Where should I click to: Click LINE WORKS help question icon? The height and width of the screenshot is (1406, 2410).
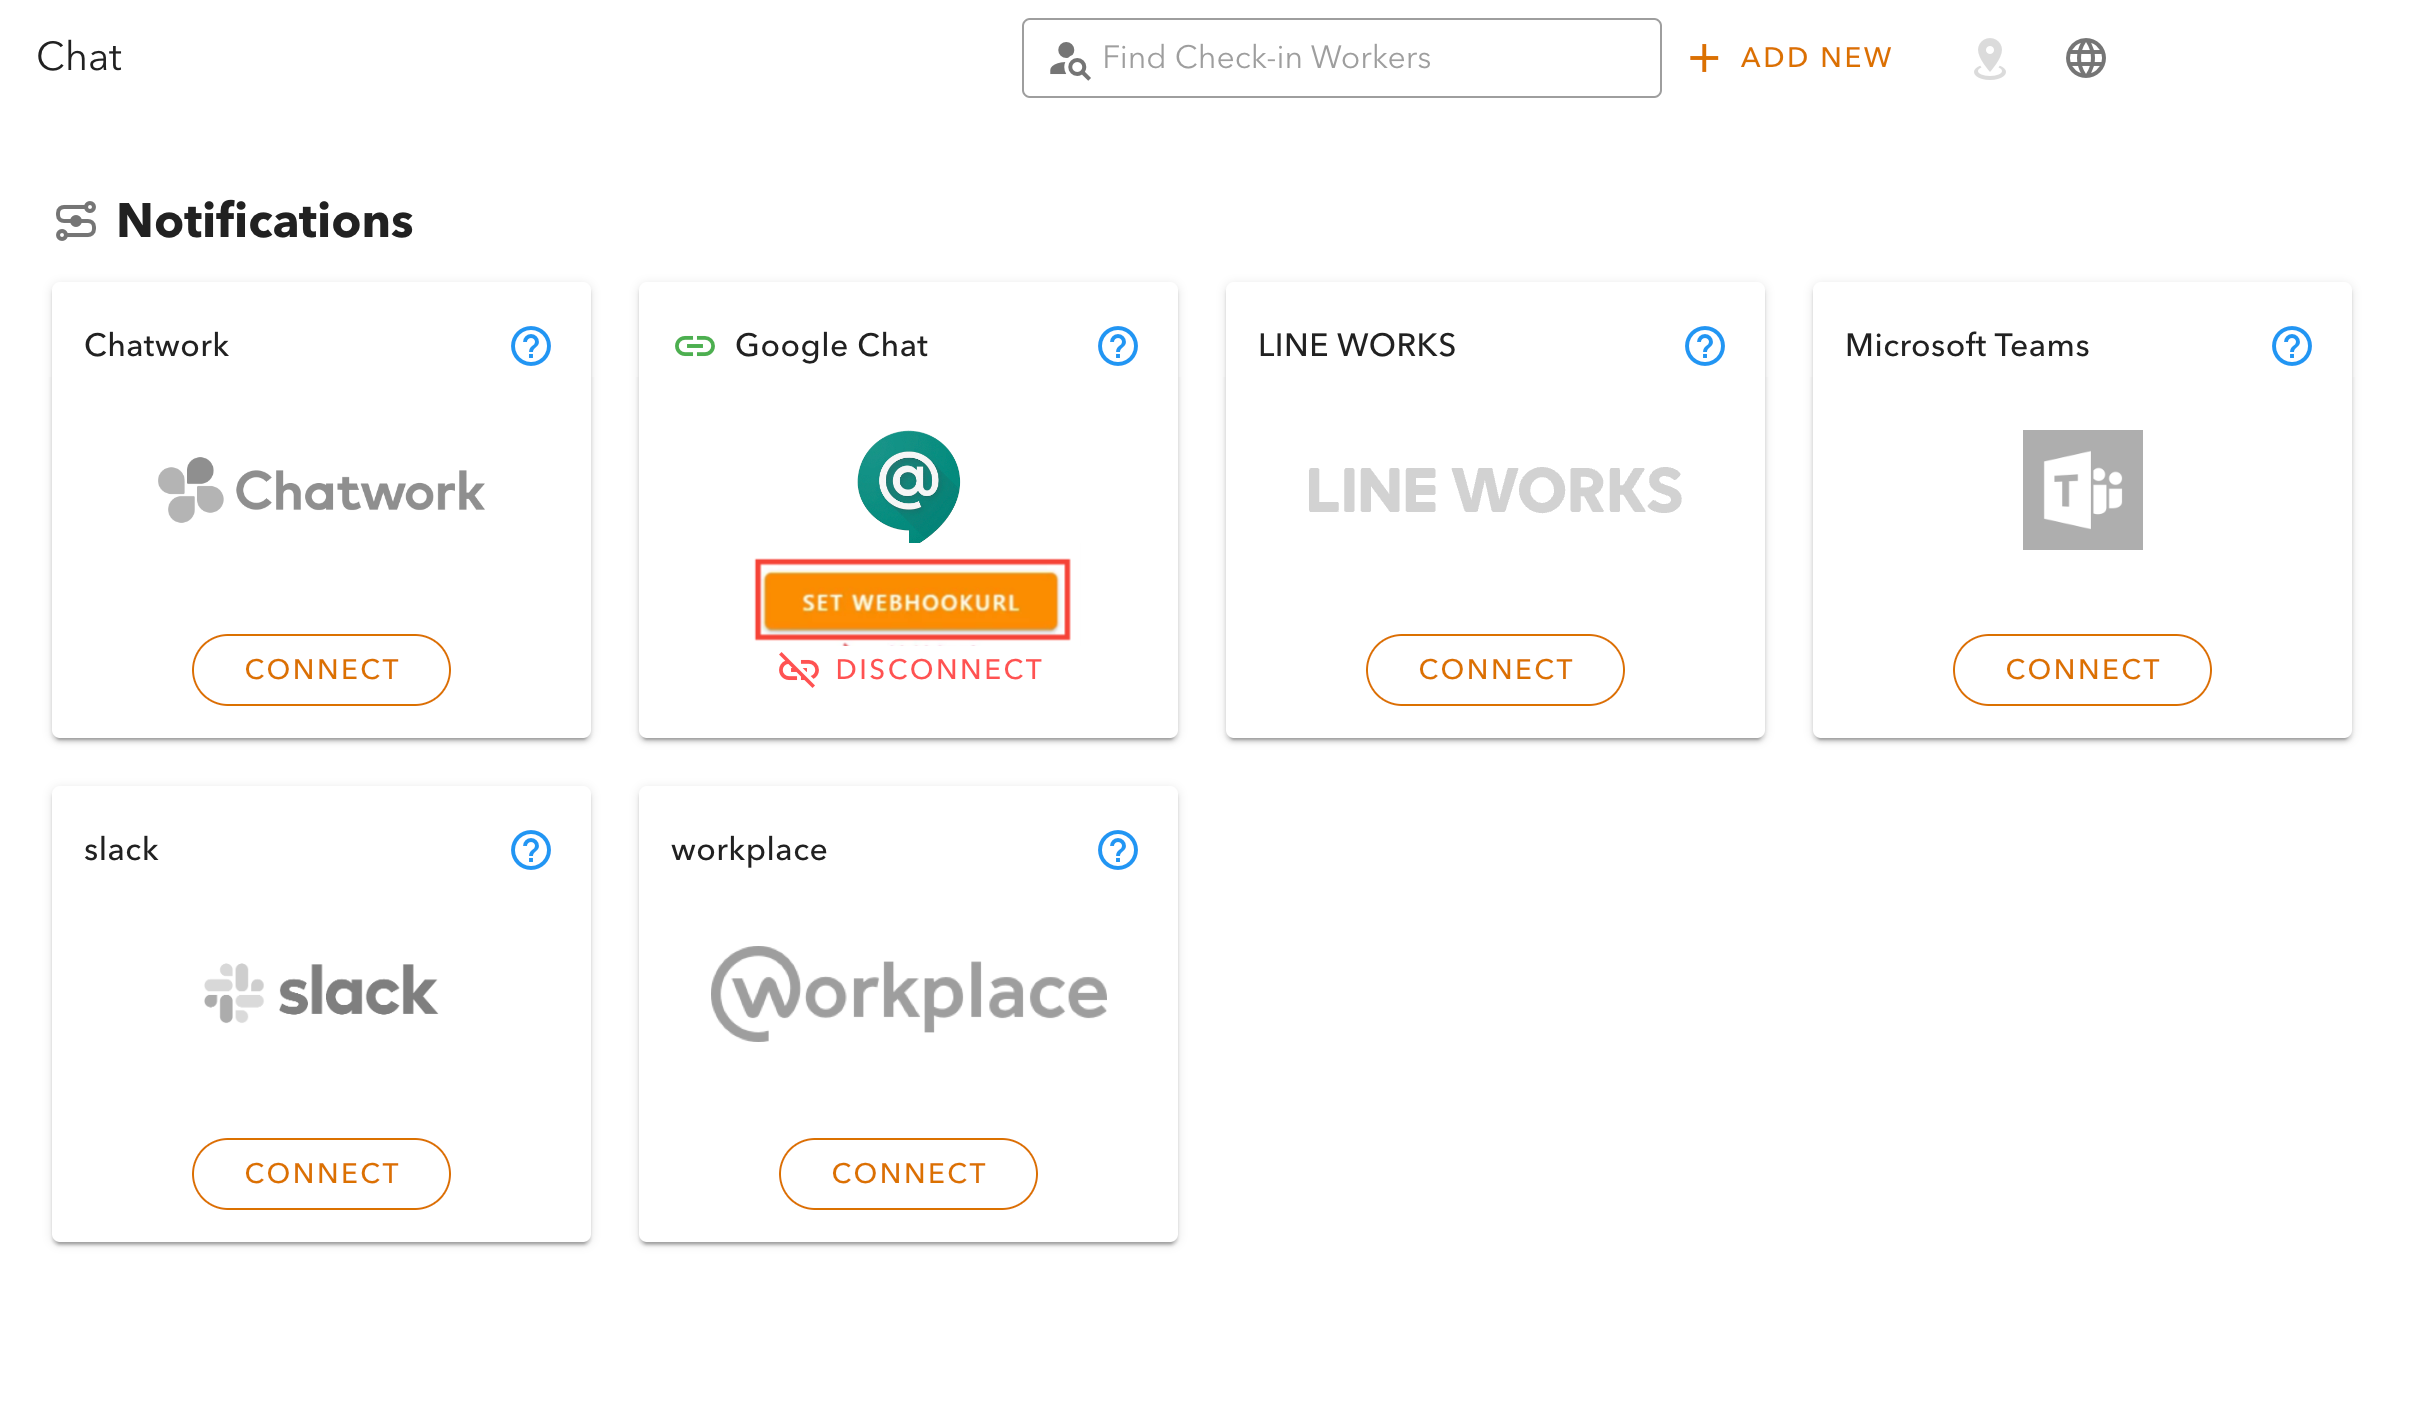tap(1705, 346)
